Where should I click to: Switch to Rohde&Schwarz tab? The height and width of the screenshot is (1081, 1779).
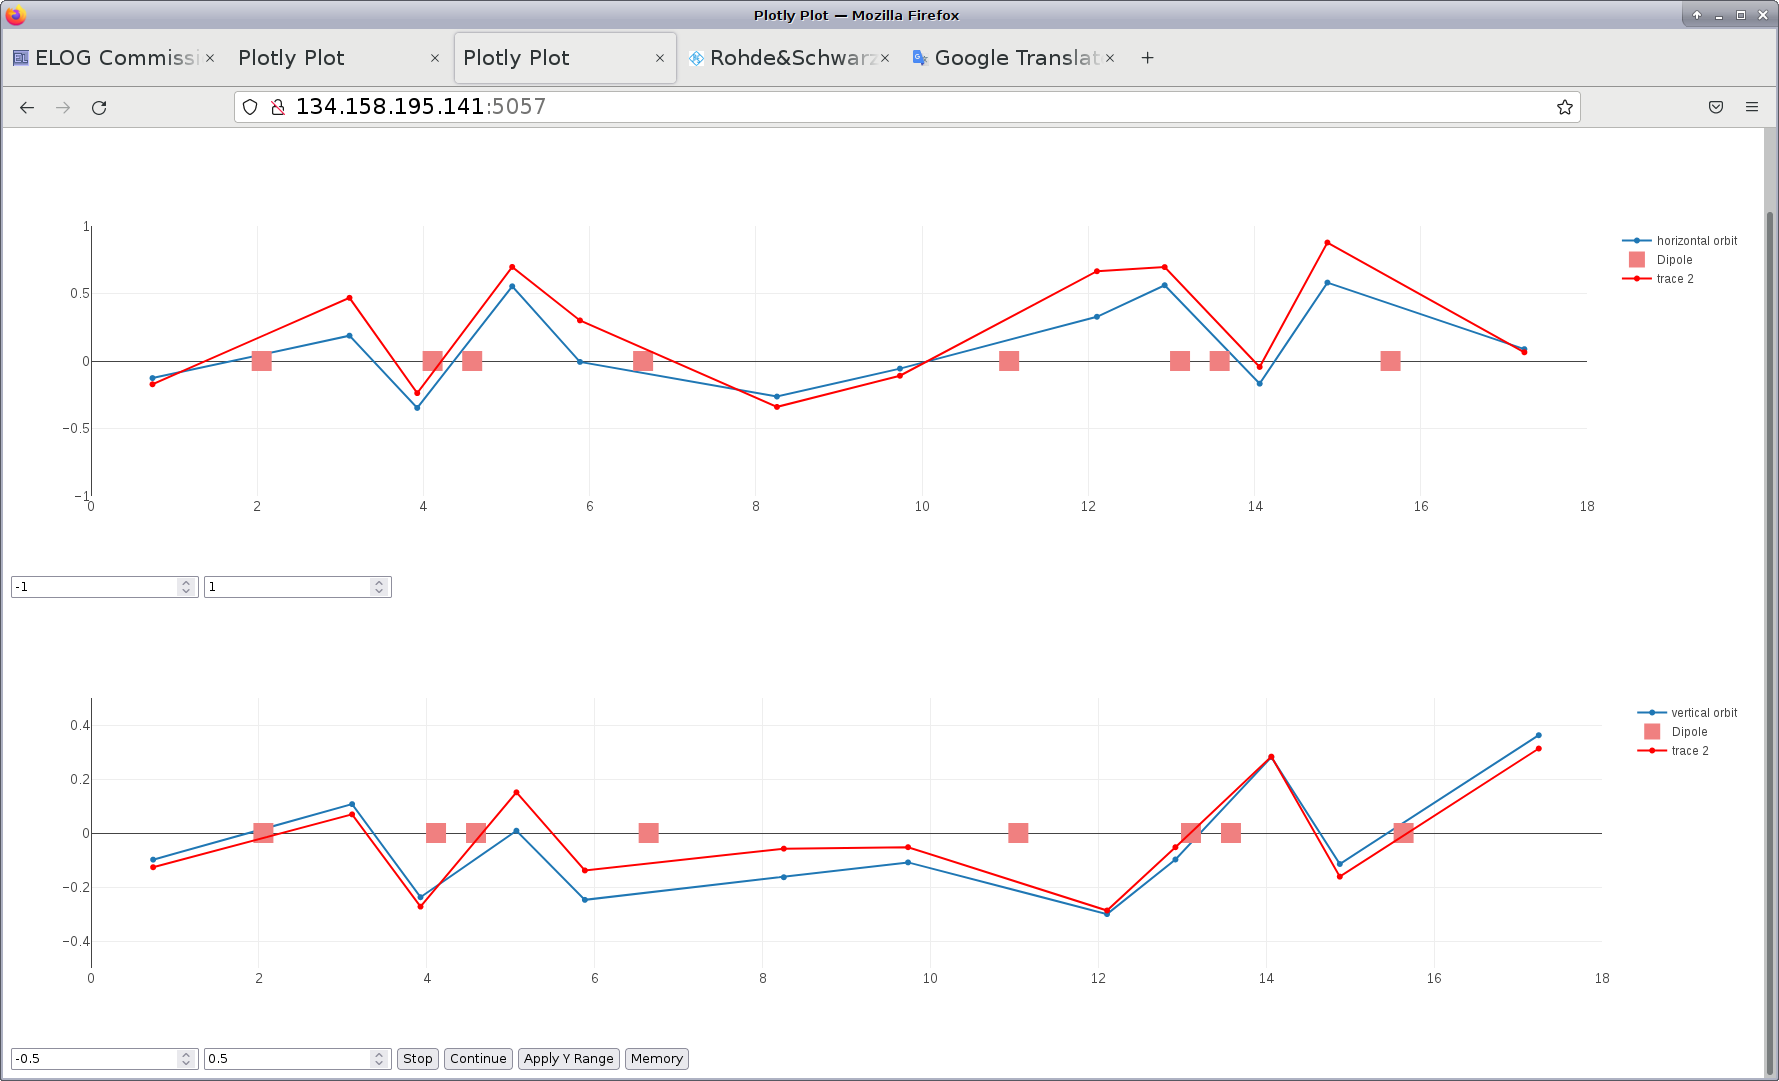click(x=792, y=58)
